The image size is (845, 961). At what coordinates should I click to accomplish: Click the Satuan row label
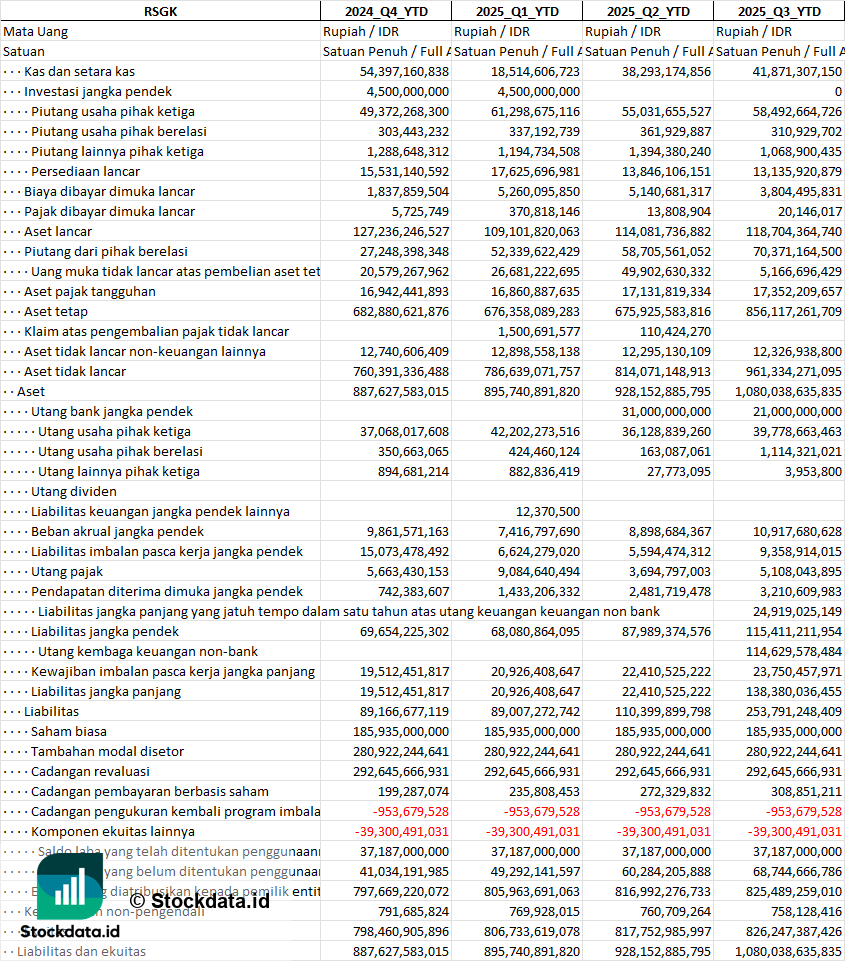[x=23, y=51]
